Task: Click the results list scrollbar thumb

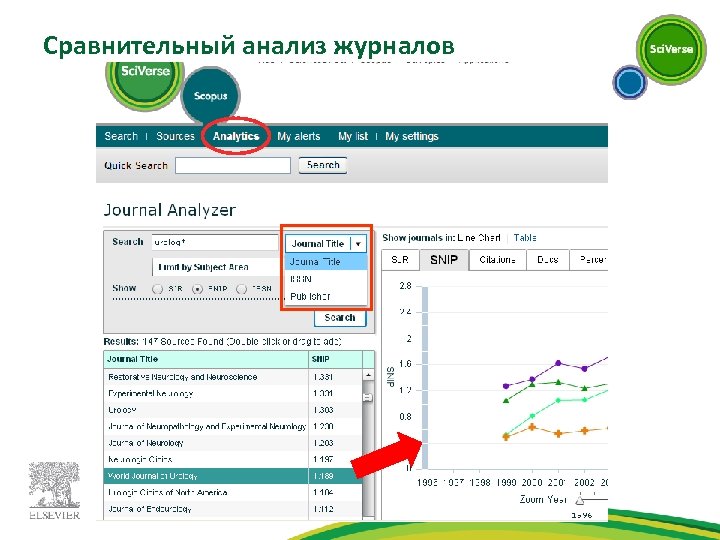Action: tap(368, 397)
